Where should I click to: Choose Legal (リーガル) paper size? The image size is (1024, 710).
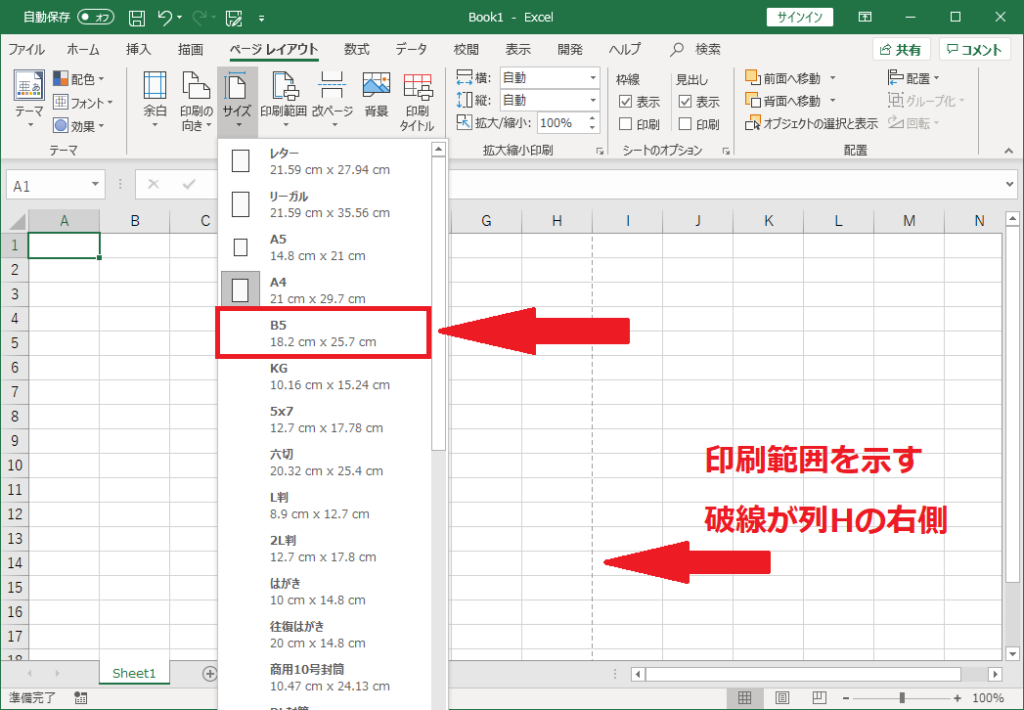[325, 204]
